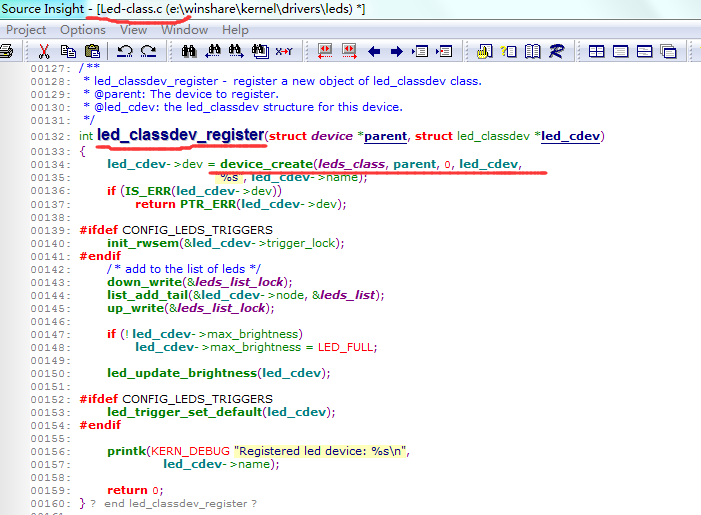Screen dimensions: 701x515
Task: Click the led_classdev_register function name
Action: [181, 135]
